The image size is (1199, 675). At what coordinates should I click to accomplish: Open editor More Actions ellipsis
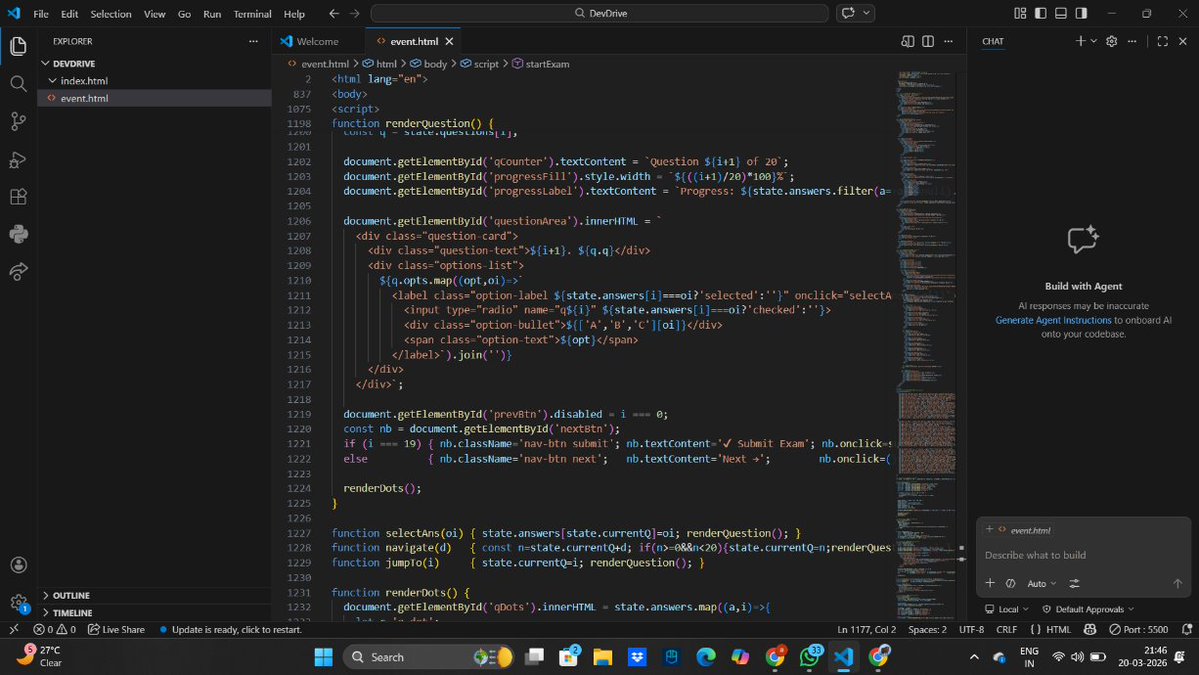[948, 41]
